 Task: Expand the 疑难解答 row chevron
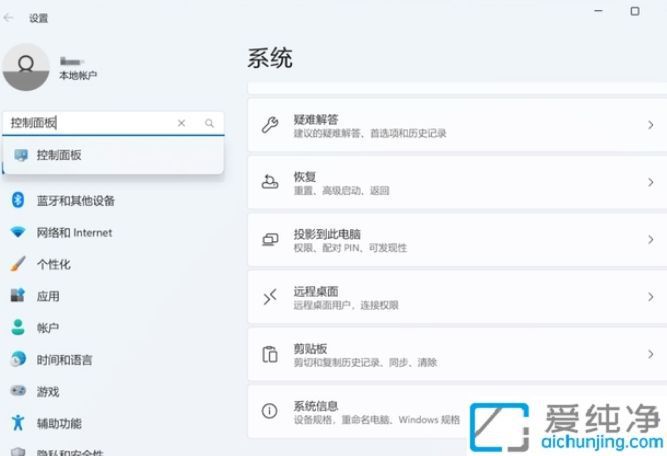pos(650,125)
